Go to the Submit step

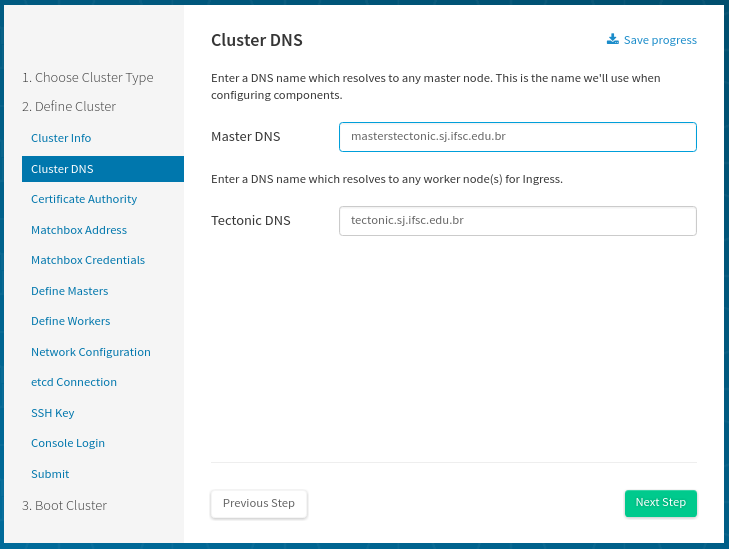(50, 474)
